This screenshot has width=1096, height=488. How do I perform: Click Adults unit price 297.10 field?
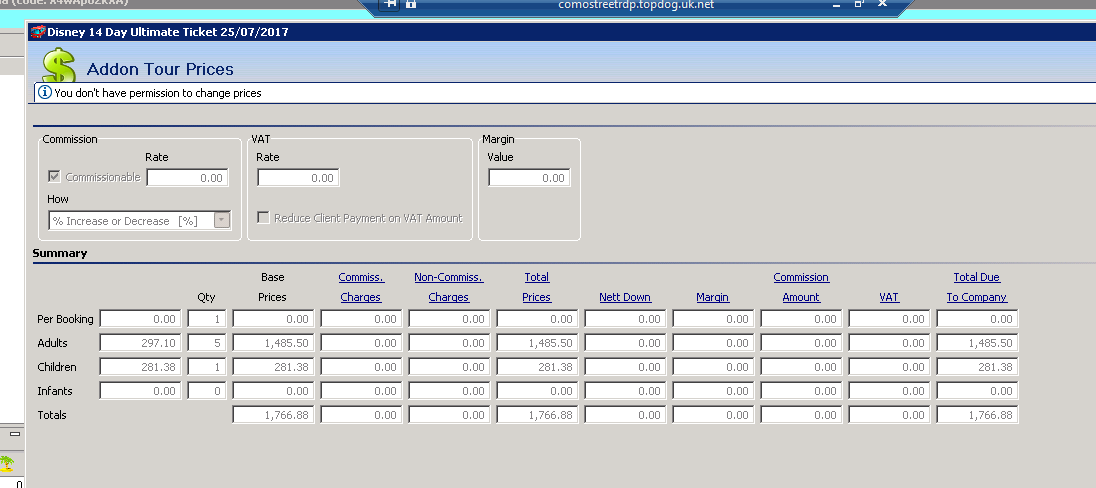[140, 343]
